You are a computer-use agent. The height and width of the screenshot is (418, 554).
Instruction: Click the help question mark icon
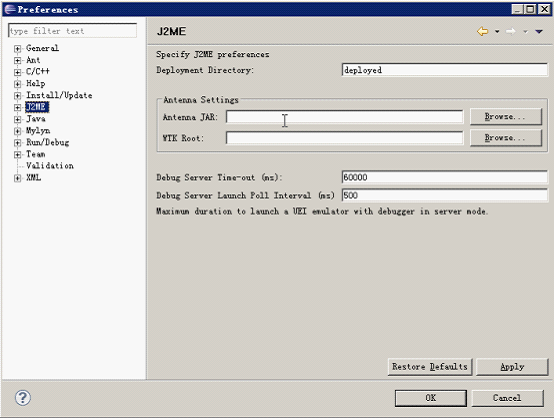coord(23,398)
